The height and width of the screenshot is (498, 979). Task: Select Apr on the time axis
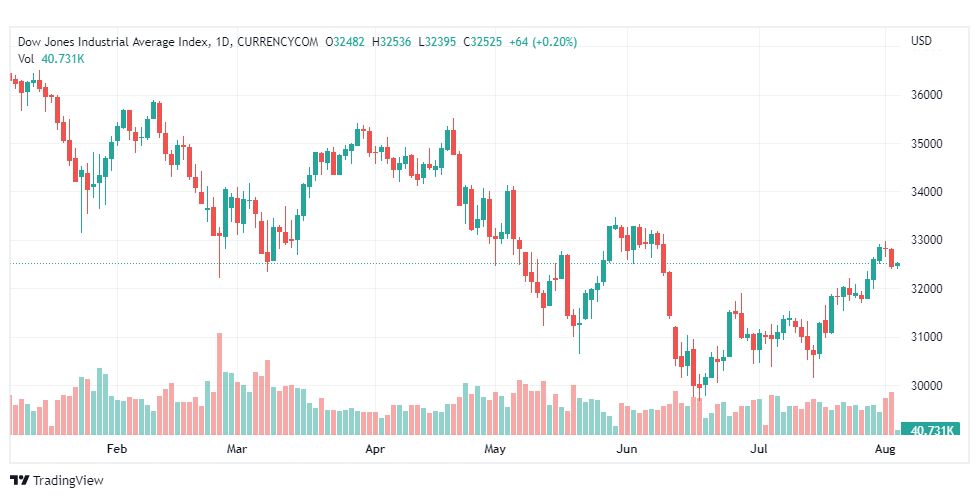(x=375, y=449)
